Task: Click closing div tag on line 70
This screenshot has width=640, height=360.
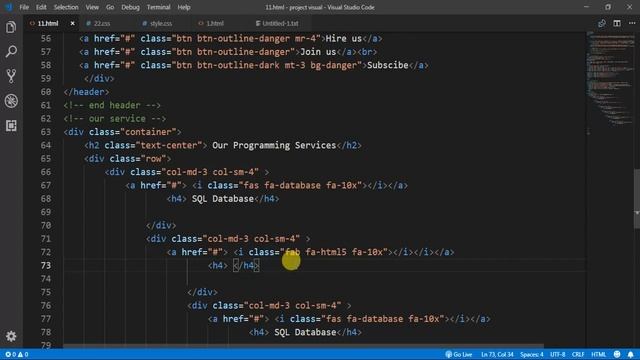Action: coord(161,225)
